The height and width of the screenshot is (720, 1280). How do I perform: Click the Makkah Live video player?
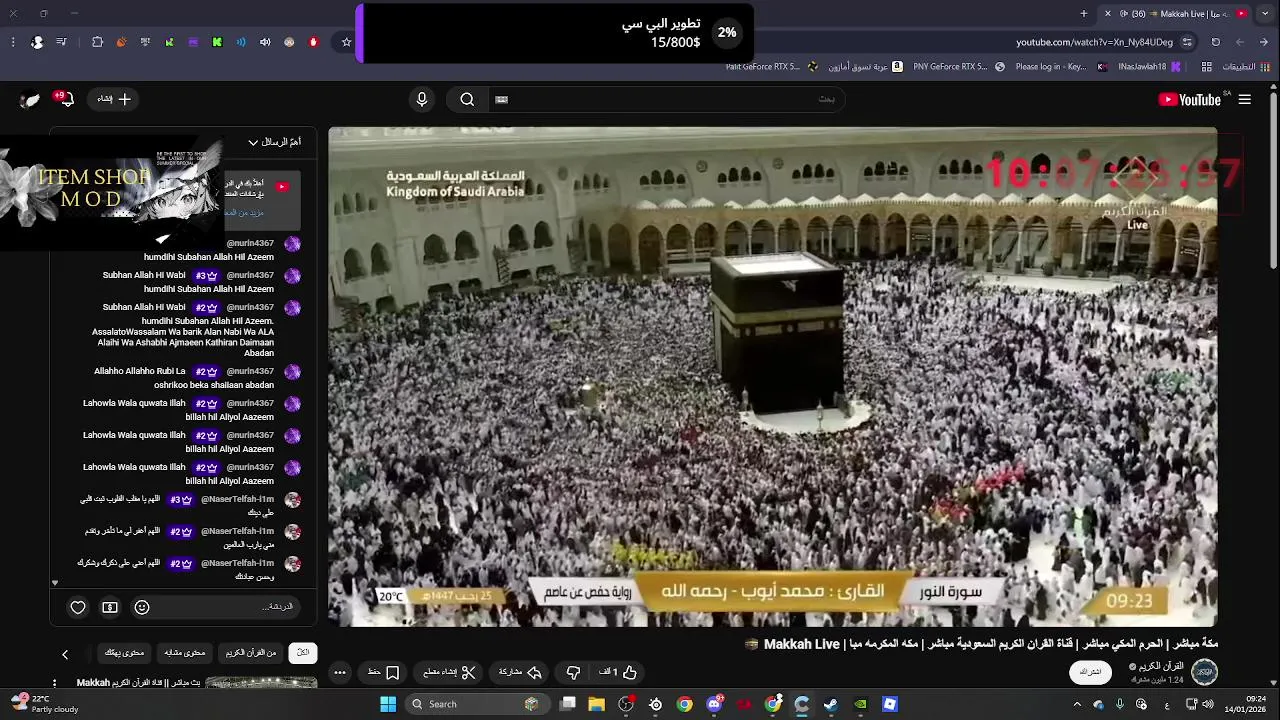point(773,377)
